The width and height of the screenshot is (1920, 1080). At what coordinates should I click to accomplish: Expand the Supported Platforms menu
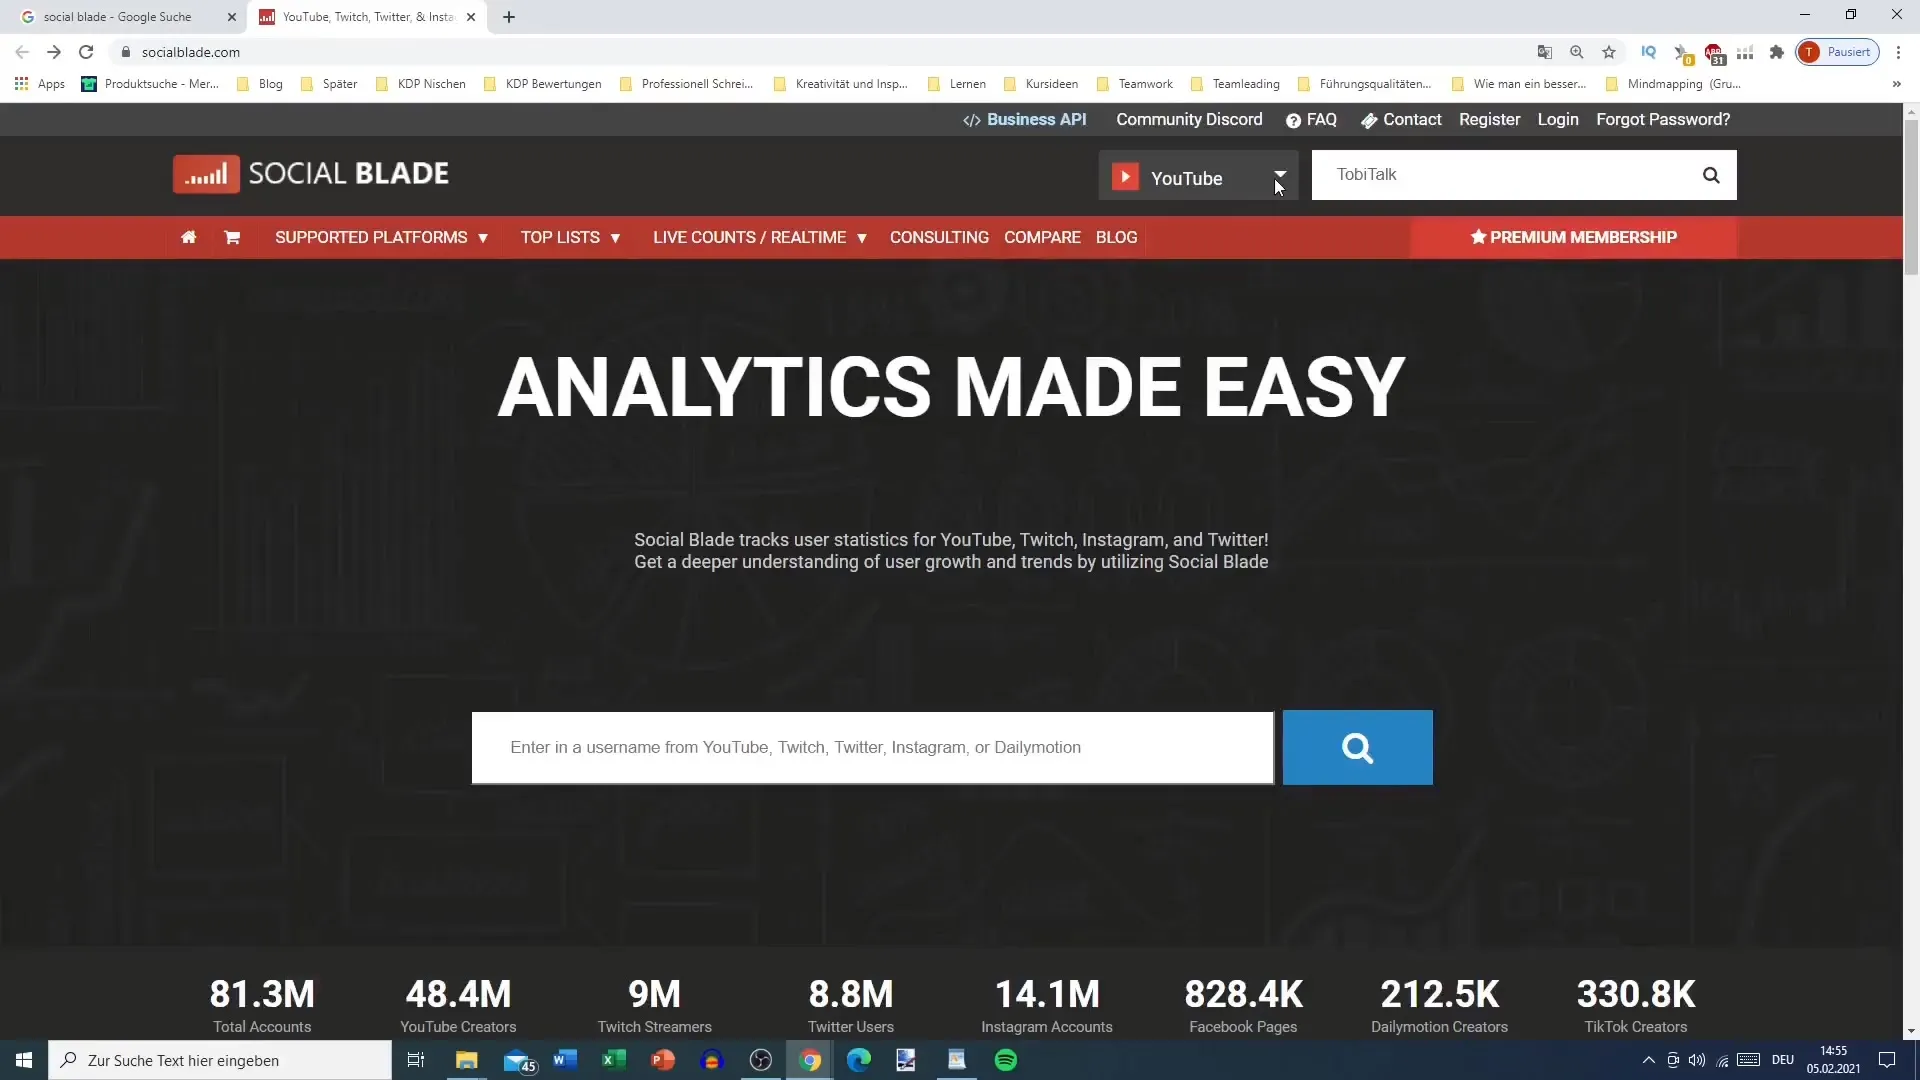pyautogui.click(x=381, y=237)
